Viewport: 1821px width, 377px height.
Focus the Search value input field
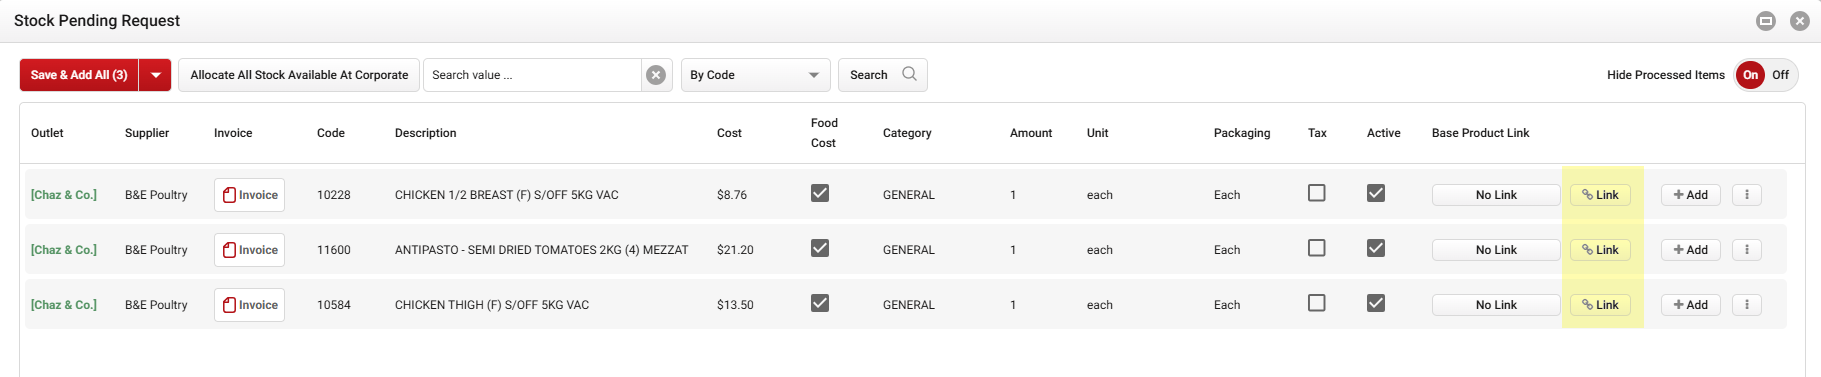(532, 75)
